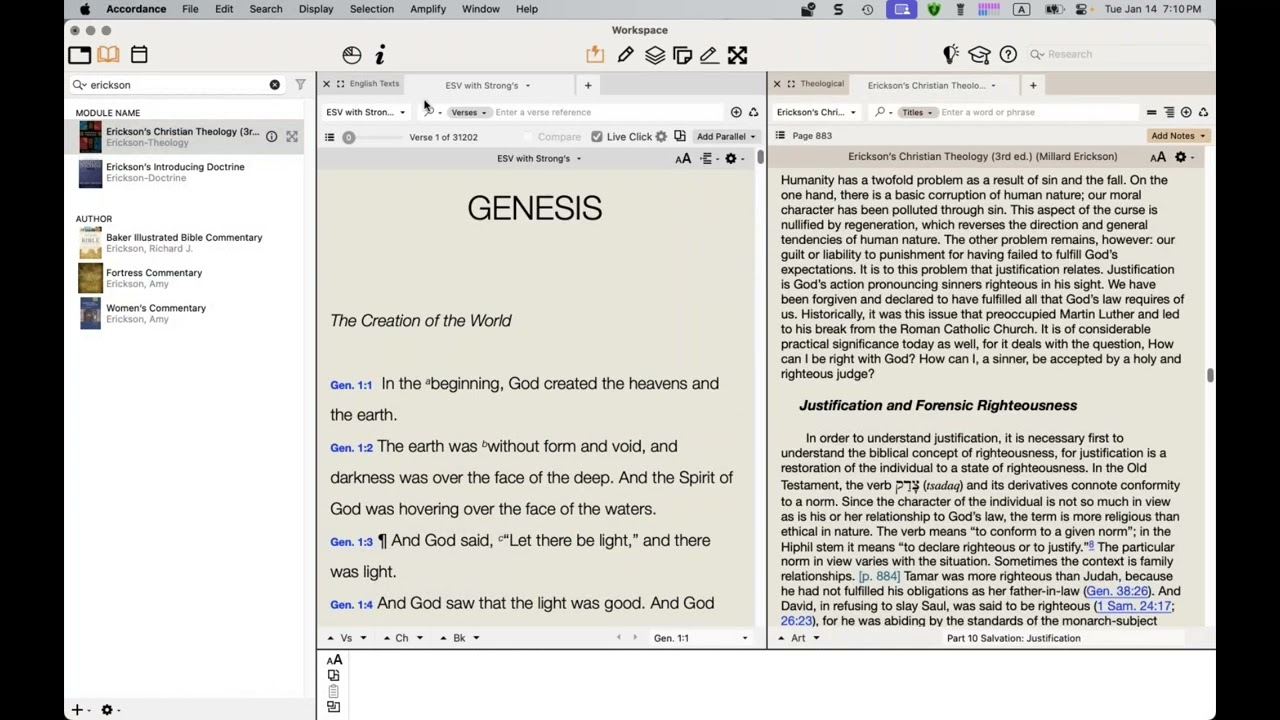Image resolution: width=1280 pixels, height=720 pixels.
Task: Click the open-book reading icon in toolbar
Action: click(x=108, y=55)
